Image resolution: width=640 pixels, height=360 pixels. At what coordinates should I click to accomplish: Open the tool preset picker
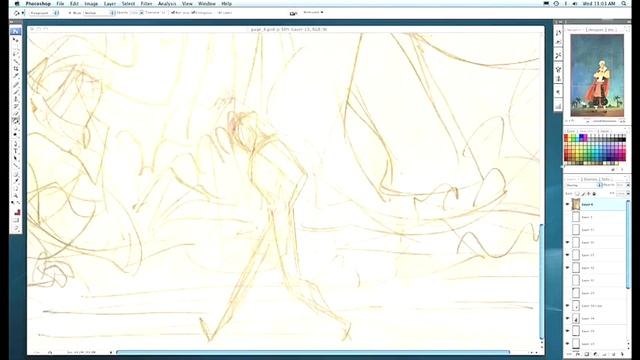pos(19,13)
